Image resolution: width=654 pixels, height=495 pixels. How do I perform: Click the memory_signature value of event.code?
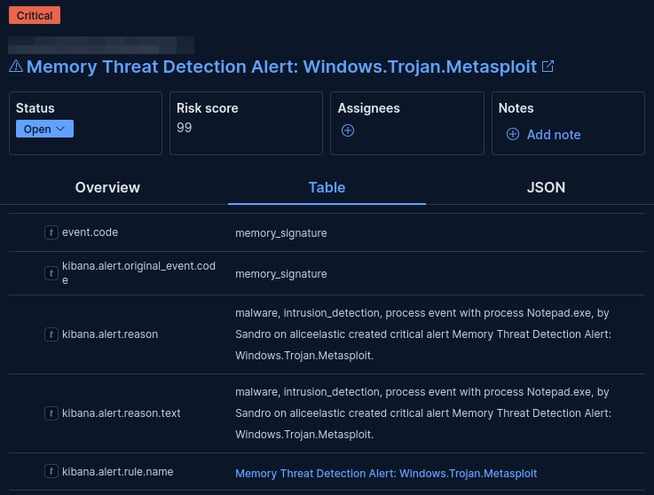[x=281, y=233]
